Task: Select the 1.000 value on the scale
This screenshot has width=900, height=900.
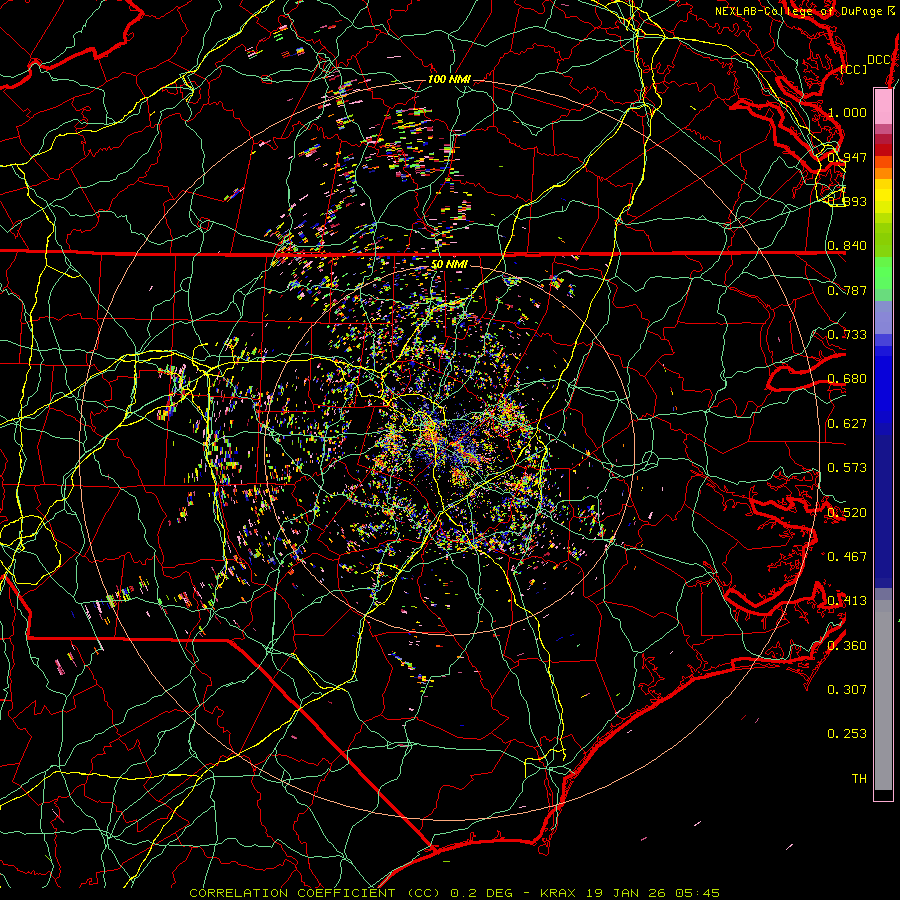Action: 847,112
